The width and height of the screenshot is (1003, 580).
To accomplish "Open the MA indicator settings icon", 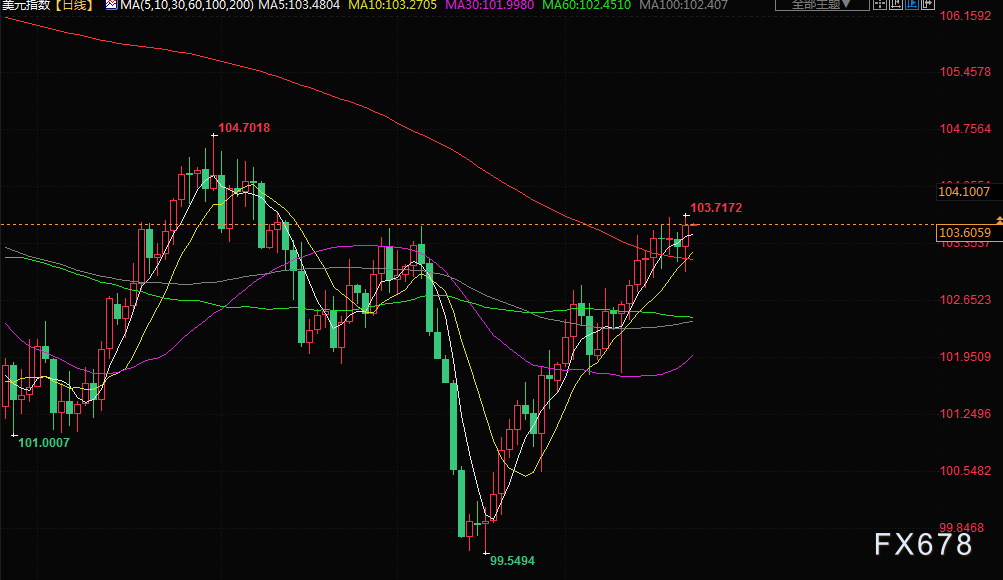I will 111,5.
